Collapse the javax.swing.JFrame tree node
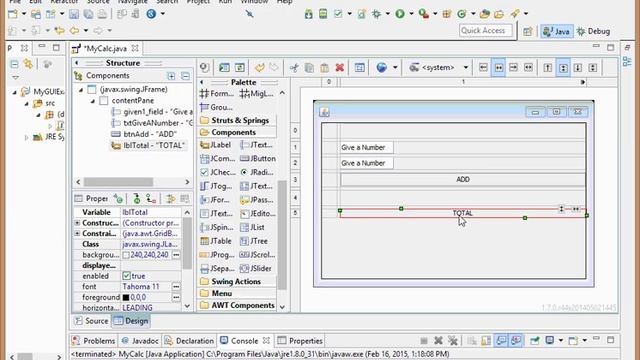 [x=81, y=89]
